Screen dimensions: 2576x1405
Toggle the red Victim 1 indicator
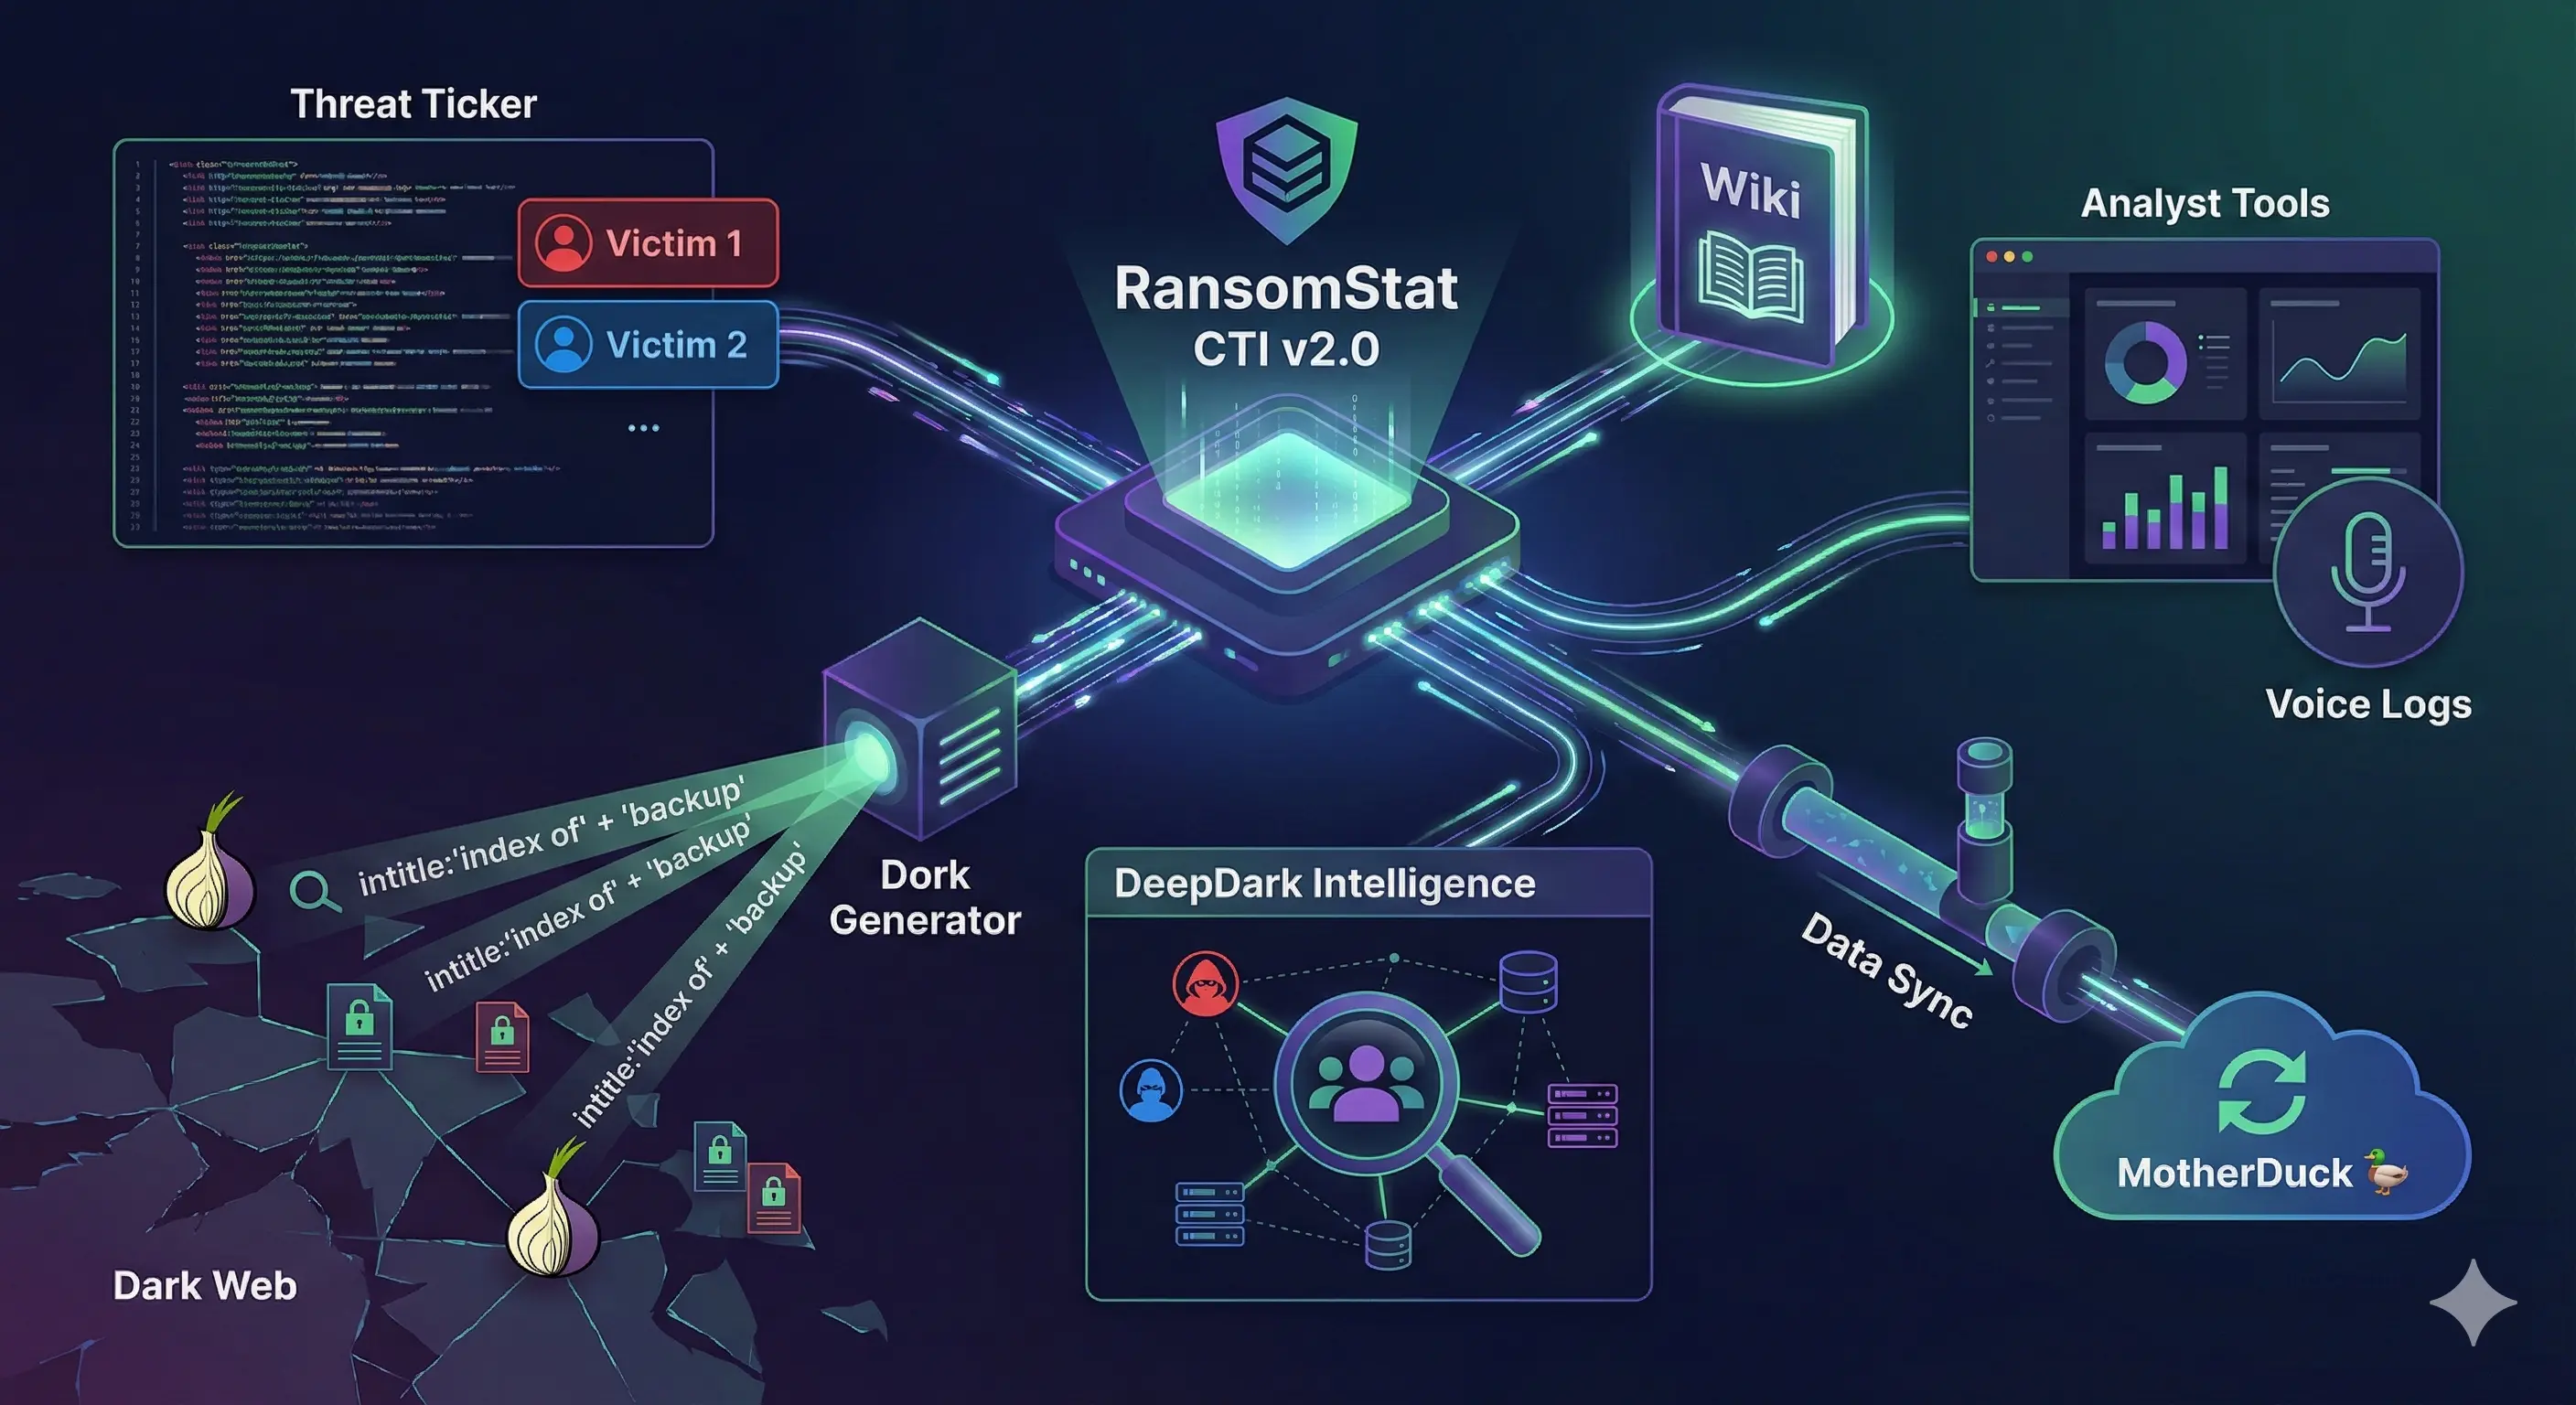648,243
